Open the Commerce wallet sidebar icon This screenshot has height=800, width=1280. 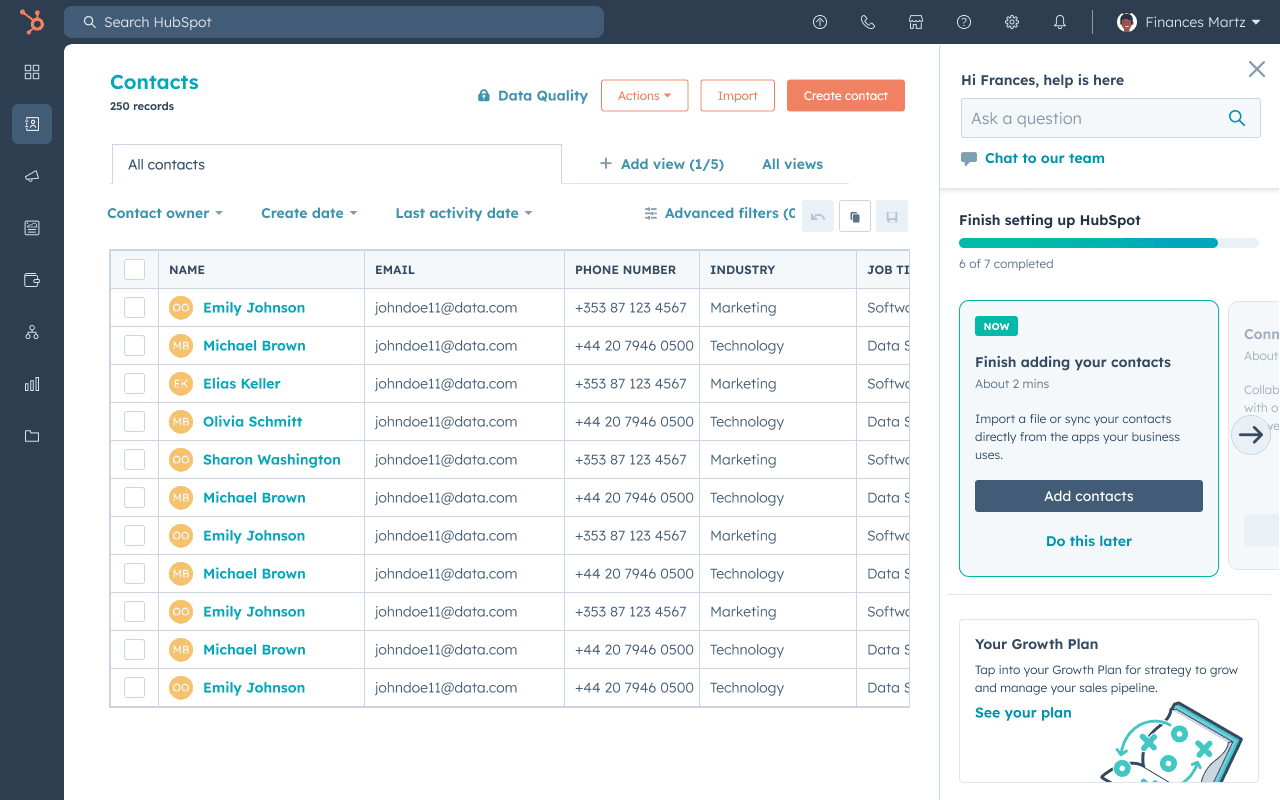[x=32, y=280]
